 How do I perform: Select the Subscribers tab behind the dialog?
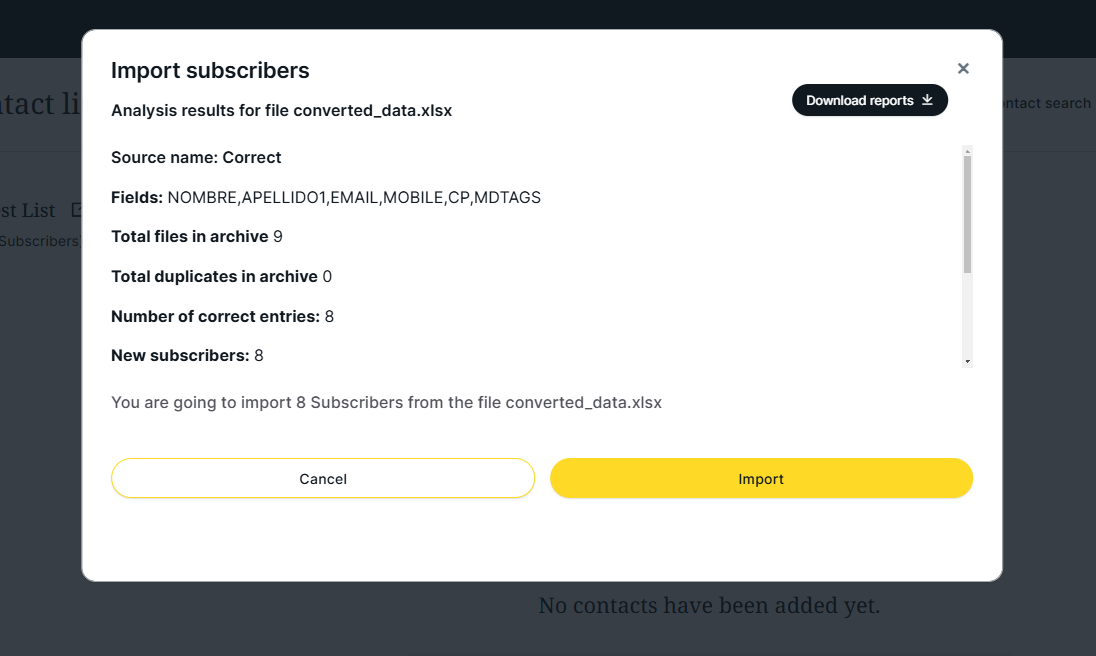38,241
